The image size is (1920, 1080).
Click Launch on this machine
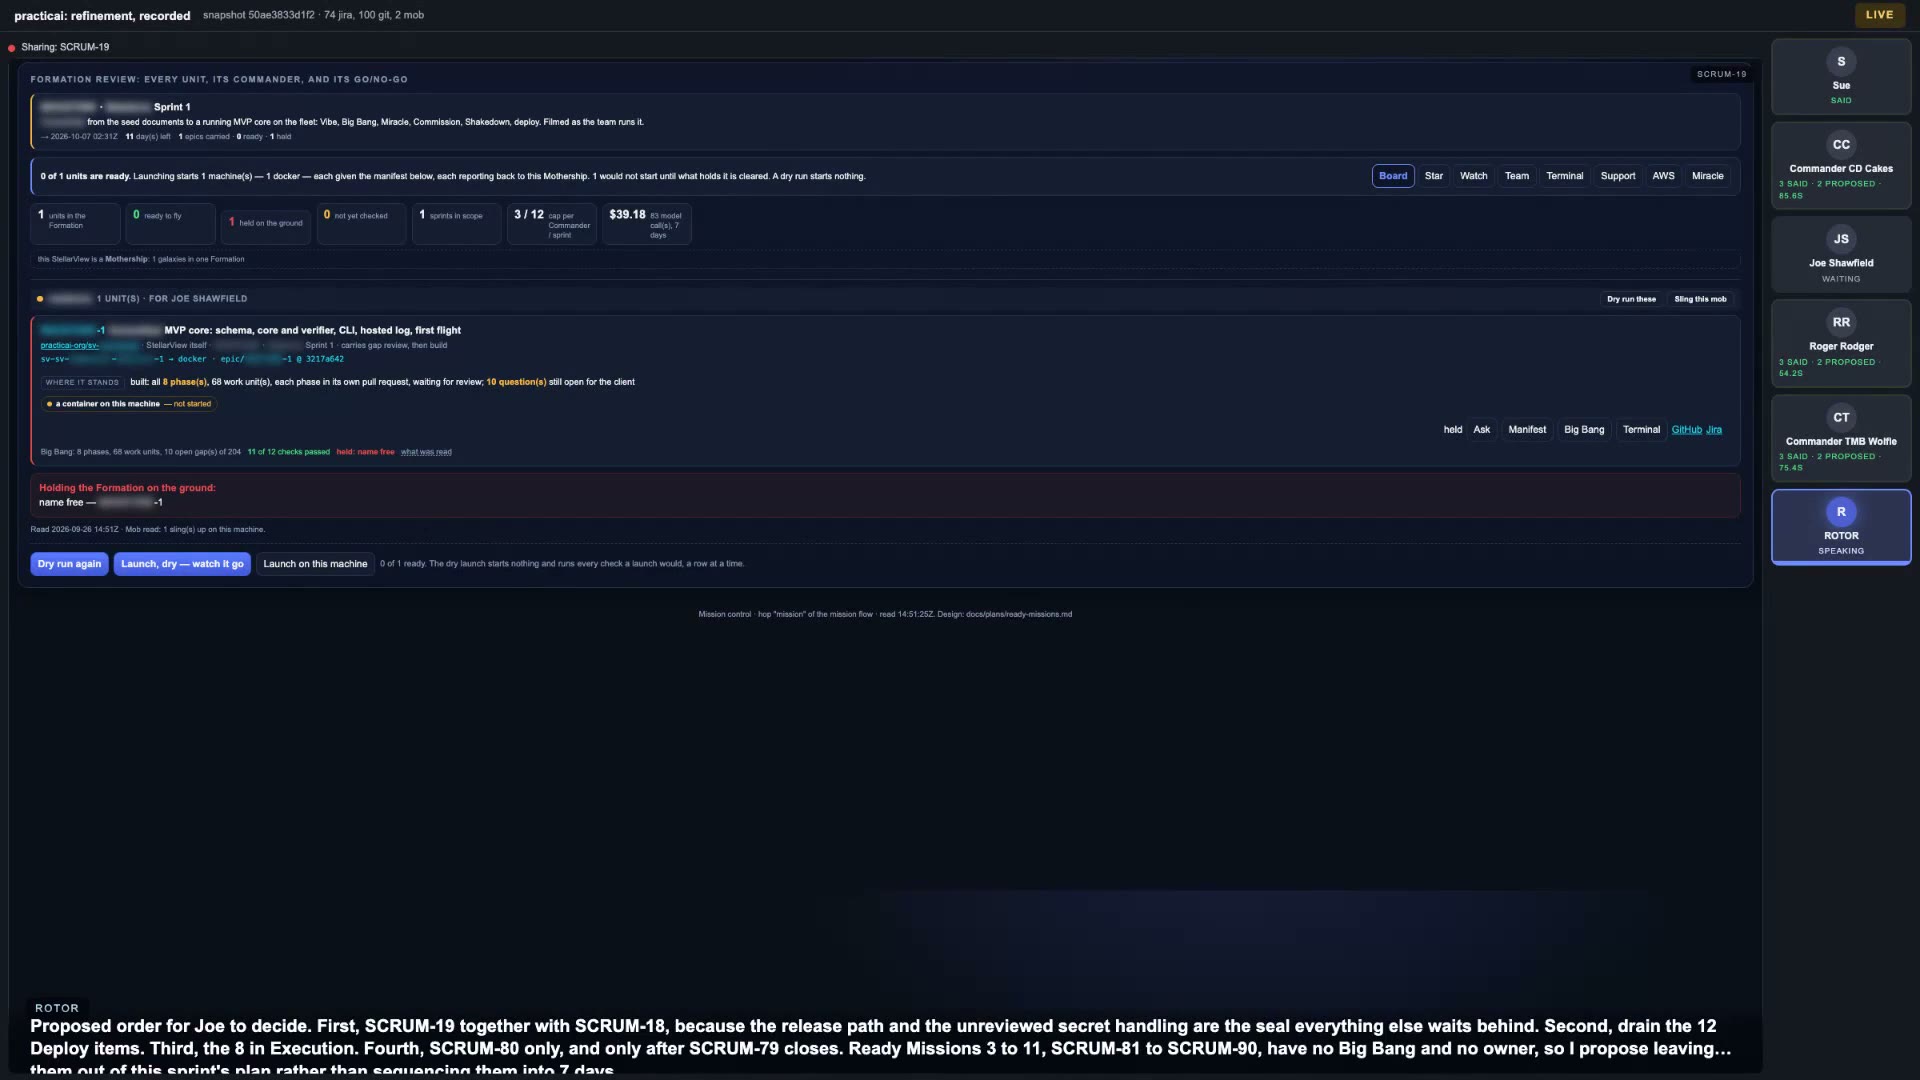click(315, 564)
